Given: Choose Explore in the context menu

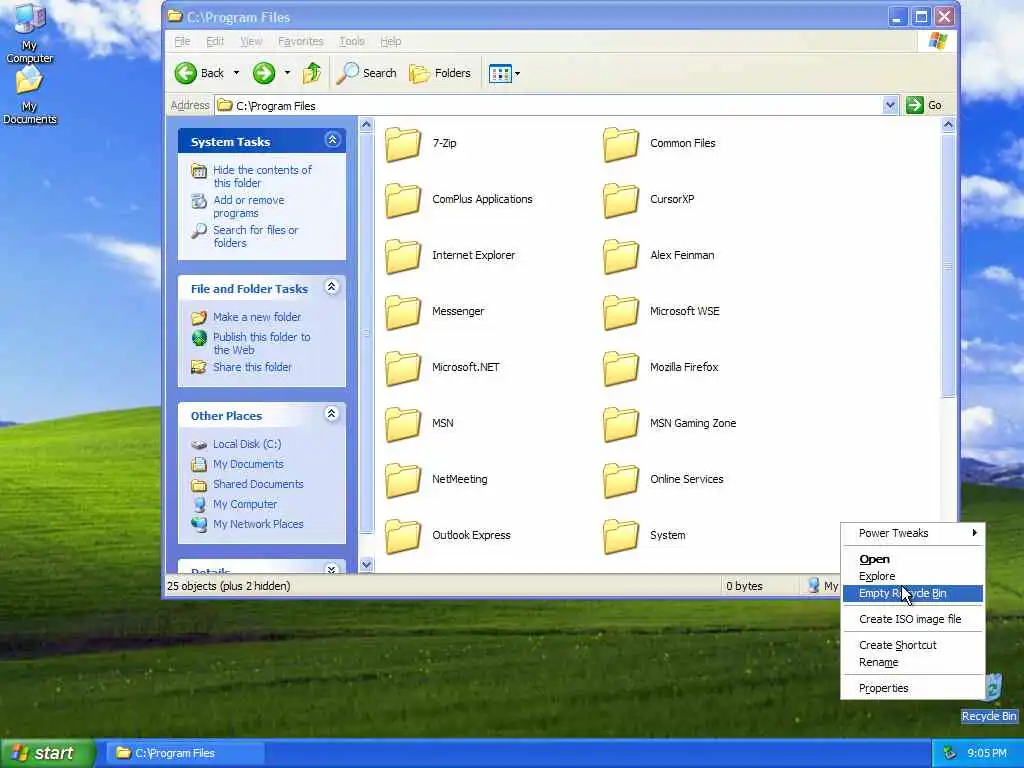Looking at the screenshot, I should 912,576.
